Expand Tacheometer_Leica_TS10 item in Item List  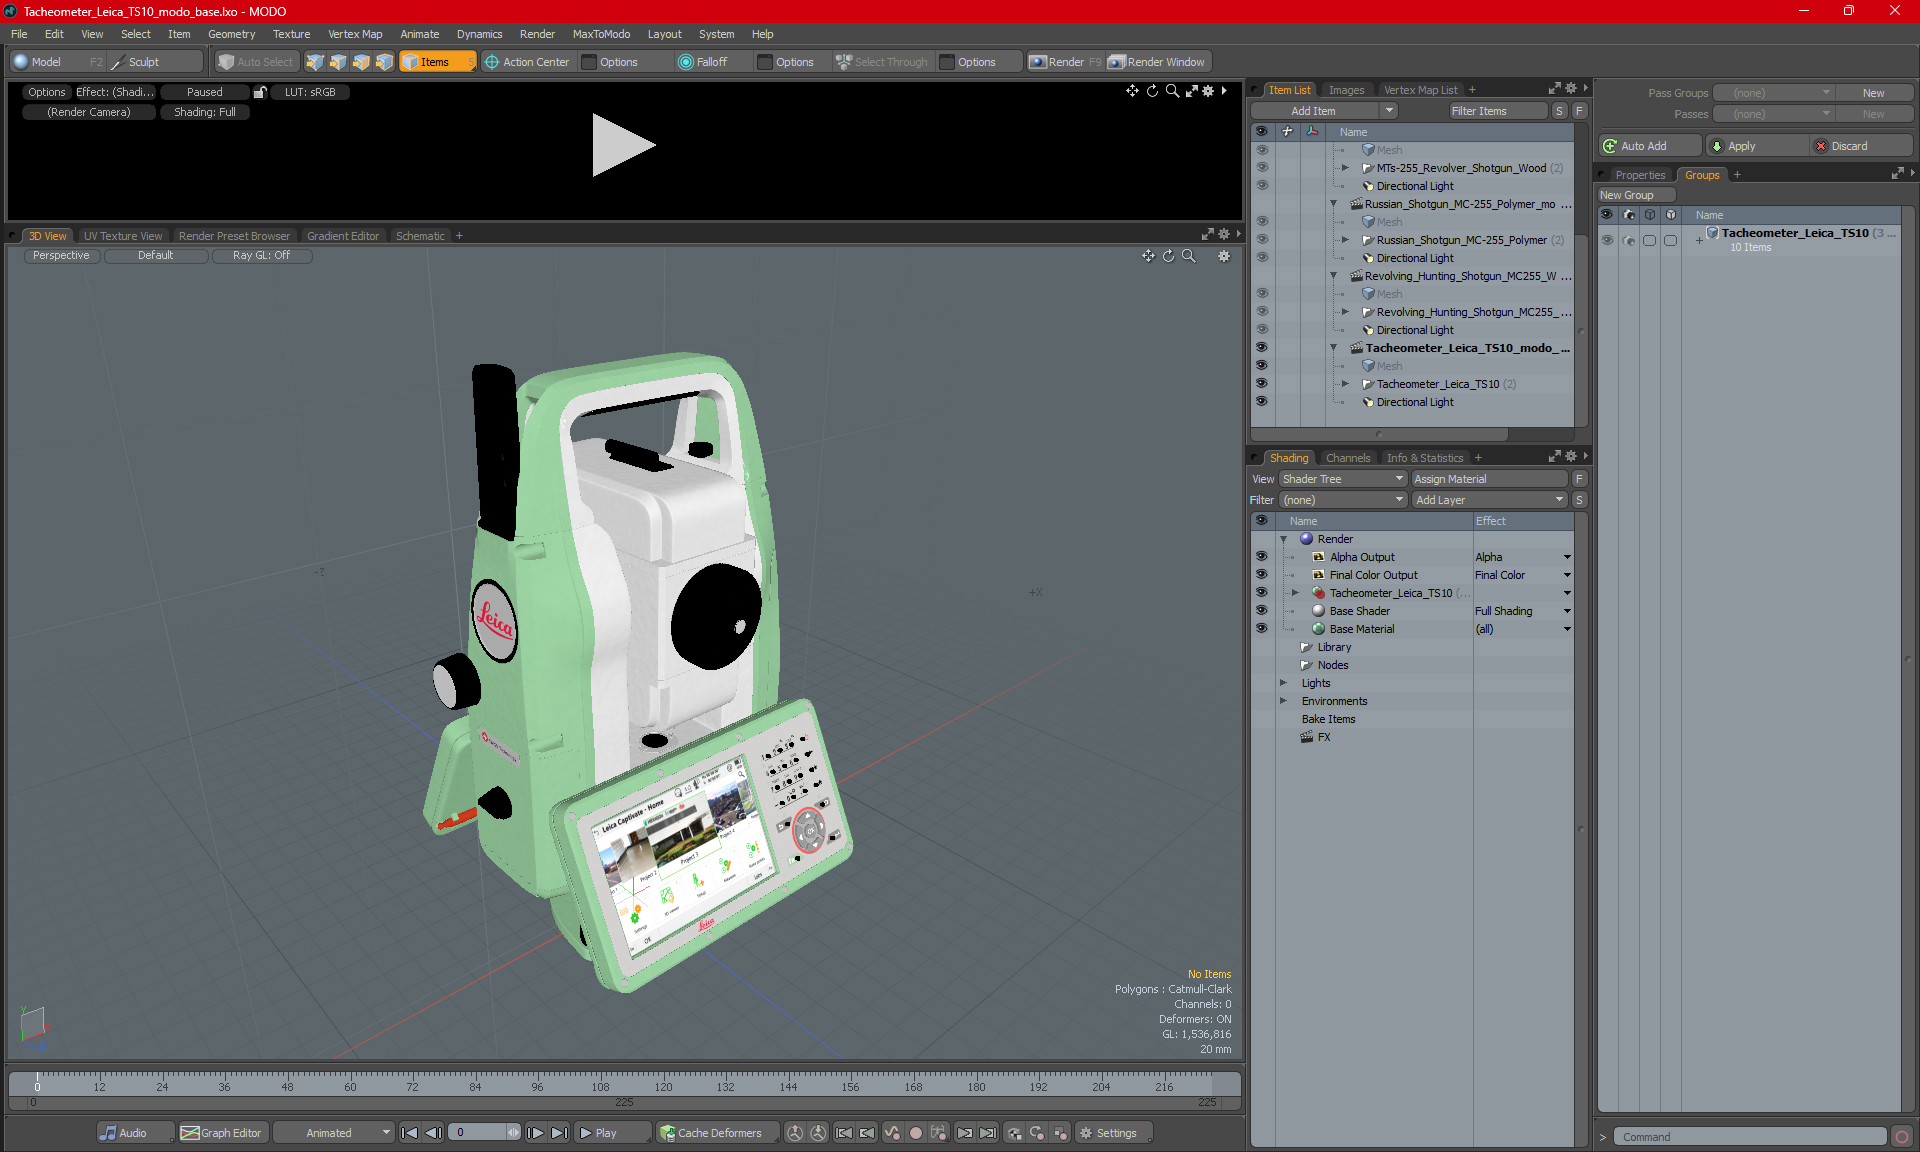[1345, 384]
